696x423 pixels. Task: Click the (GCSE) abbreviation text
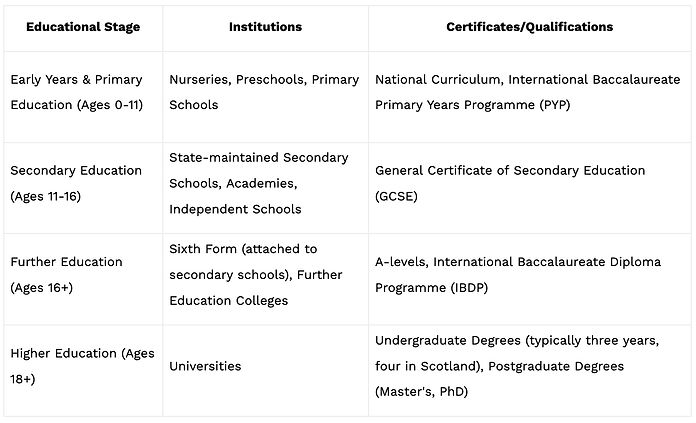(396, 196)
